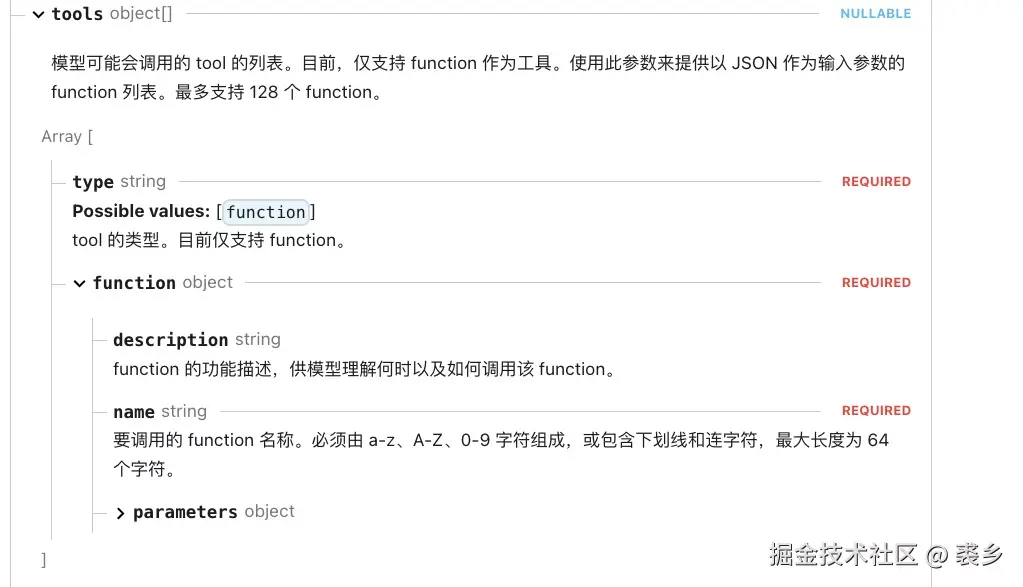Click the NULLABLE badge beside tools
1023x587 pixels.
click(875, 14)
